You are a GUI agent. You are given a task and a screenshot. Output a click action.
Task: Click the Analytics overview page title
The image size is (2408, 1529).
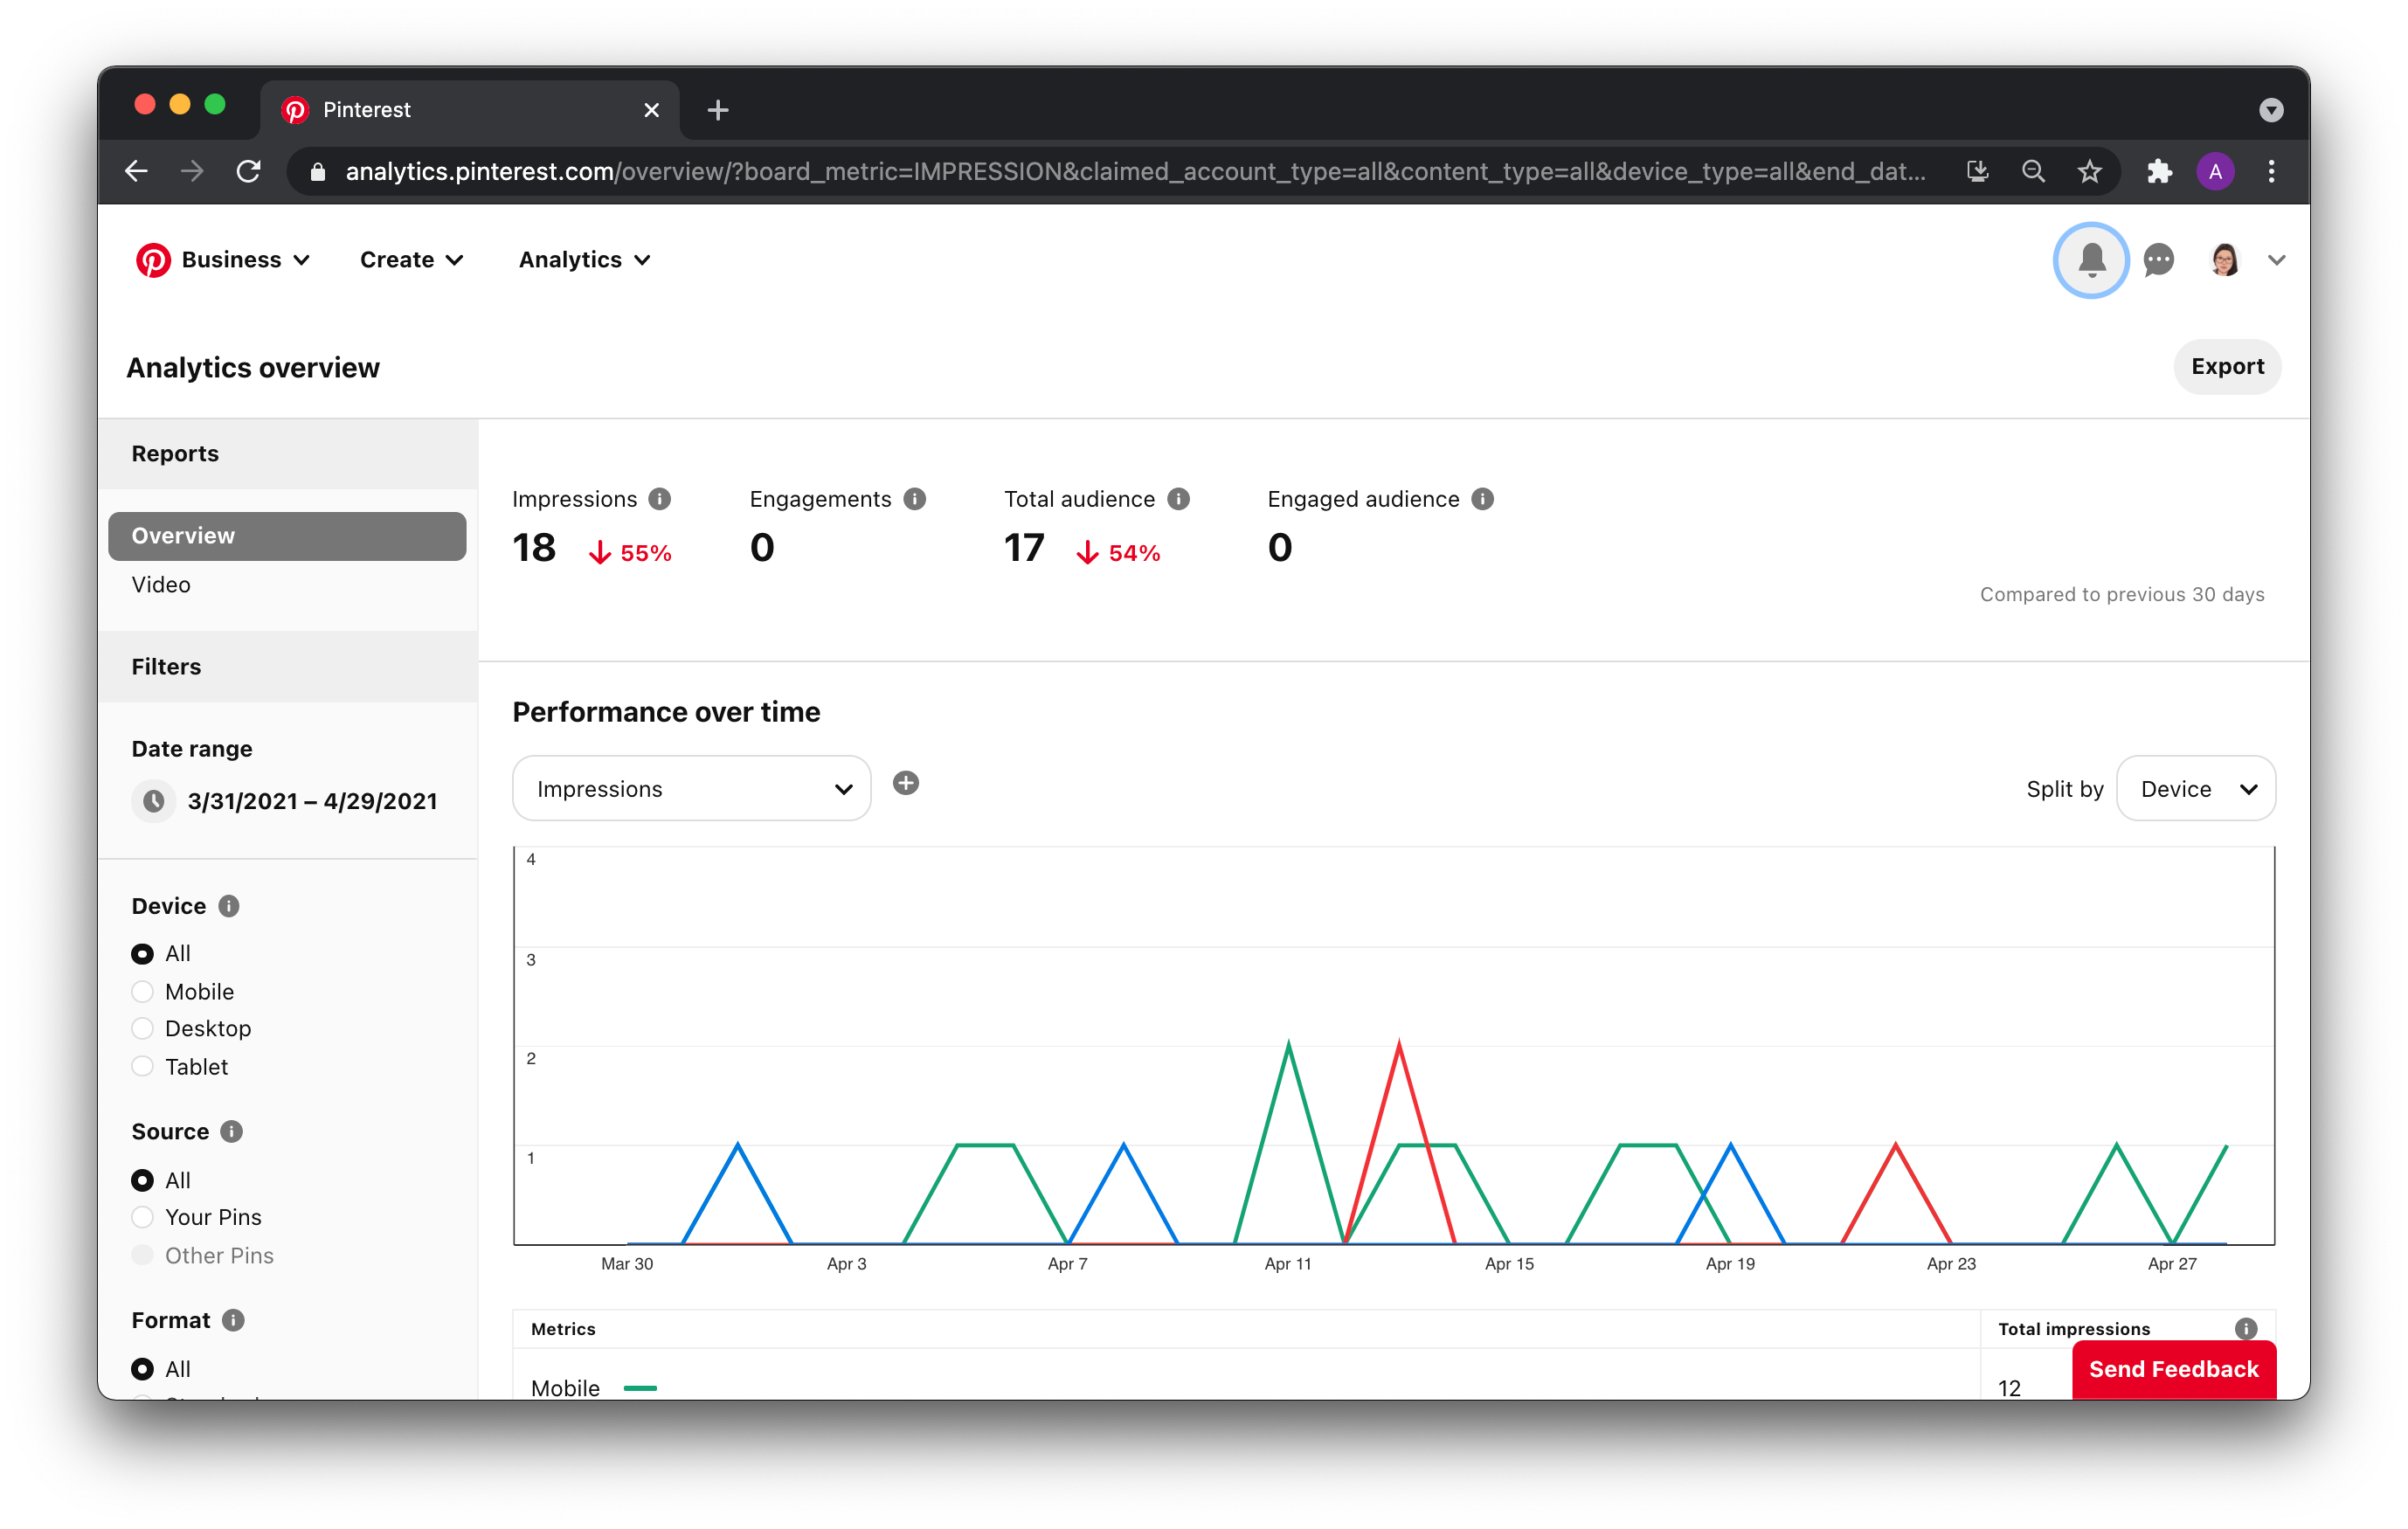click(x=253, y=368)
